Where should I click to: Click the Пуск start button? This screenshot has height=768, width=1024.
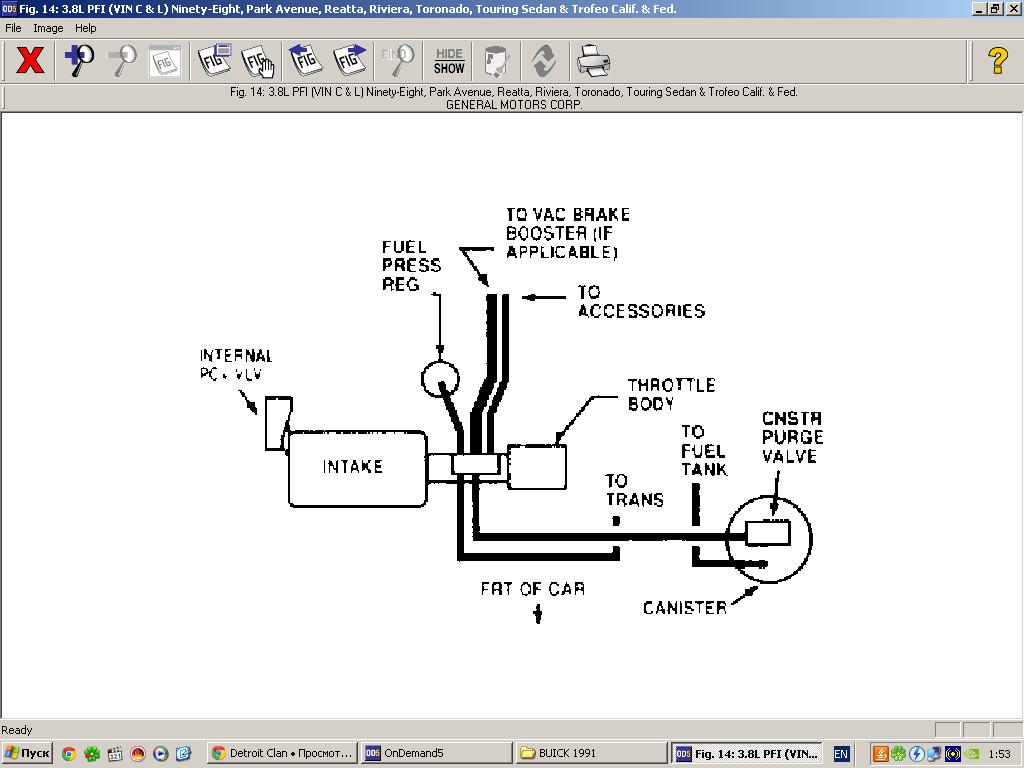pyautogui.click(x=26, y=753)
